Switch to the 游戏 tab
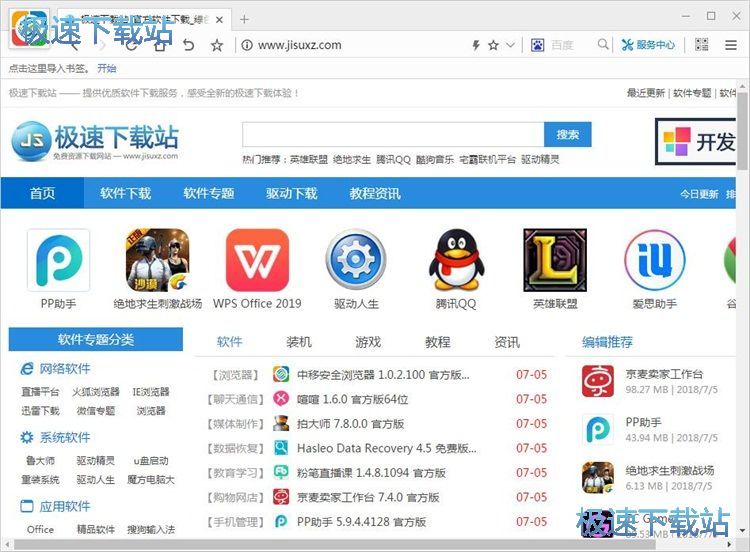This screenshot has height=552, width=750. pos(368,342)
